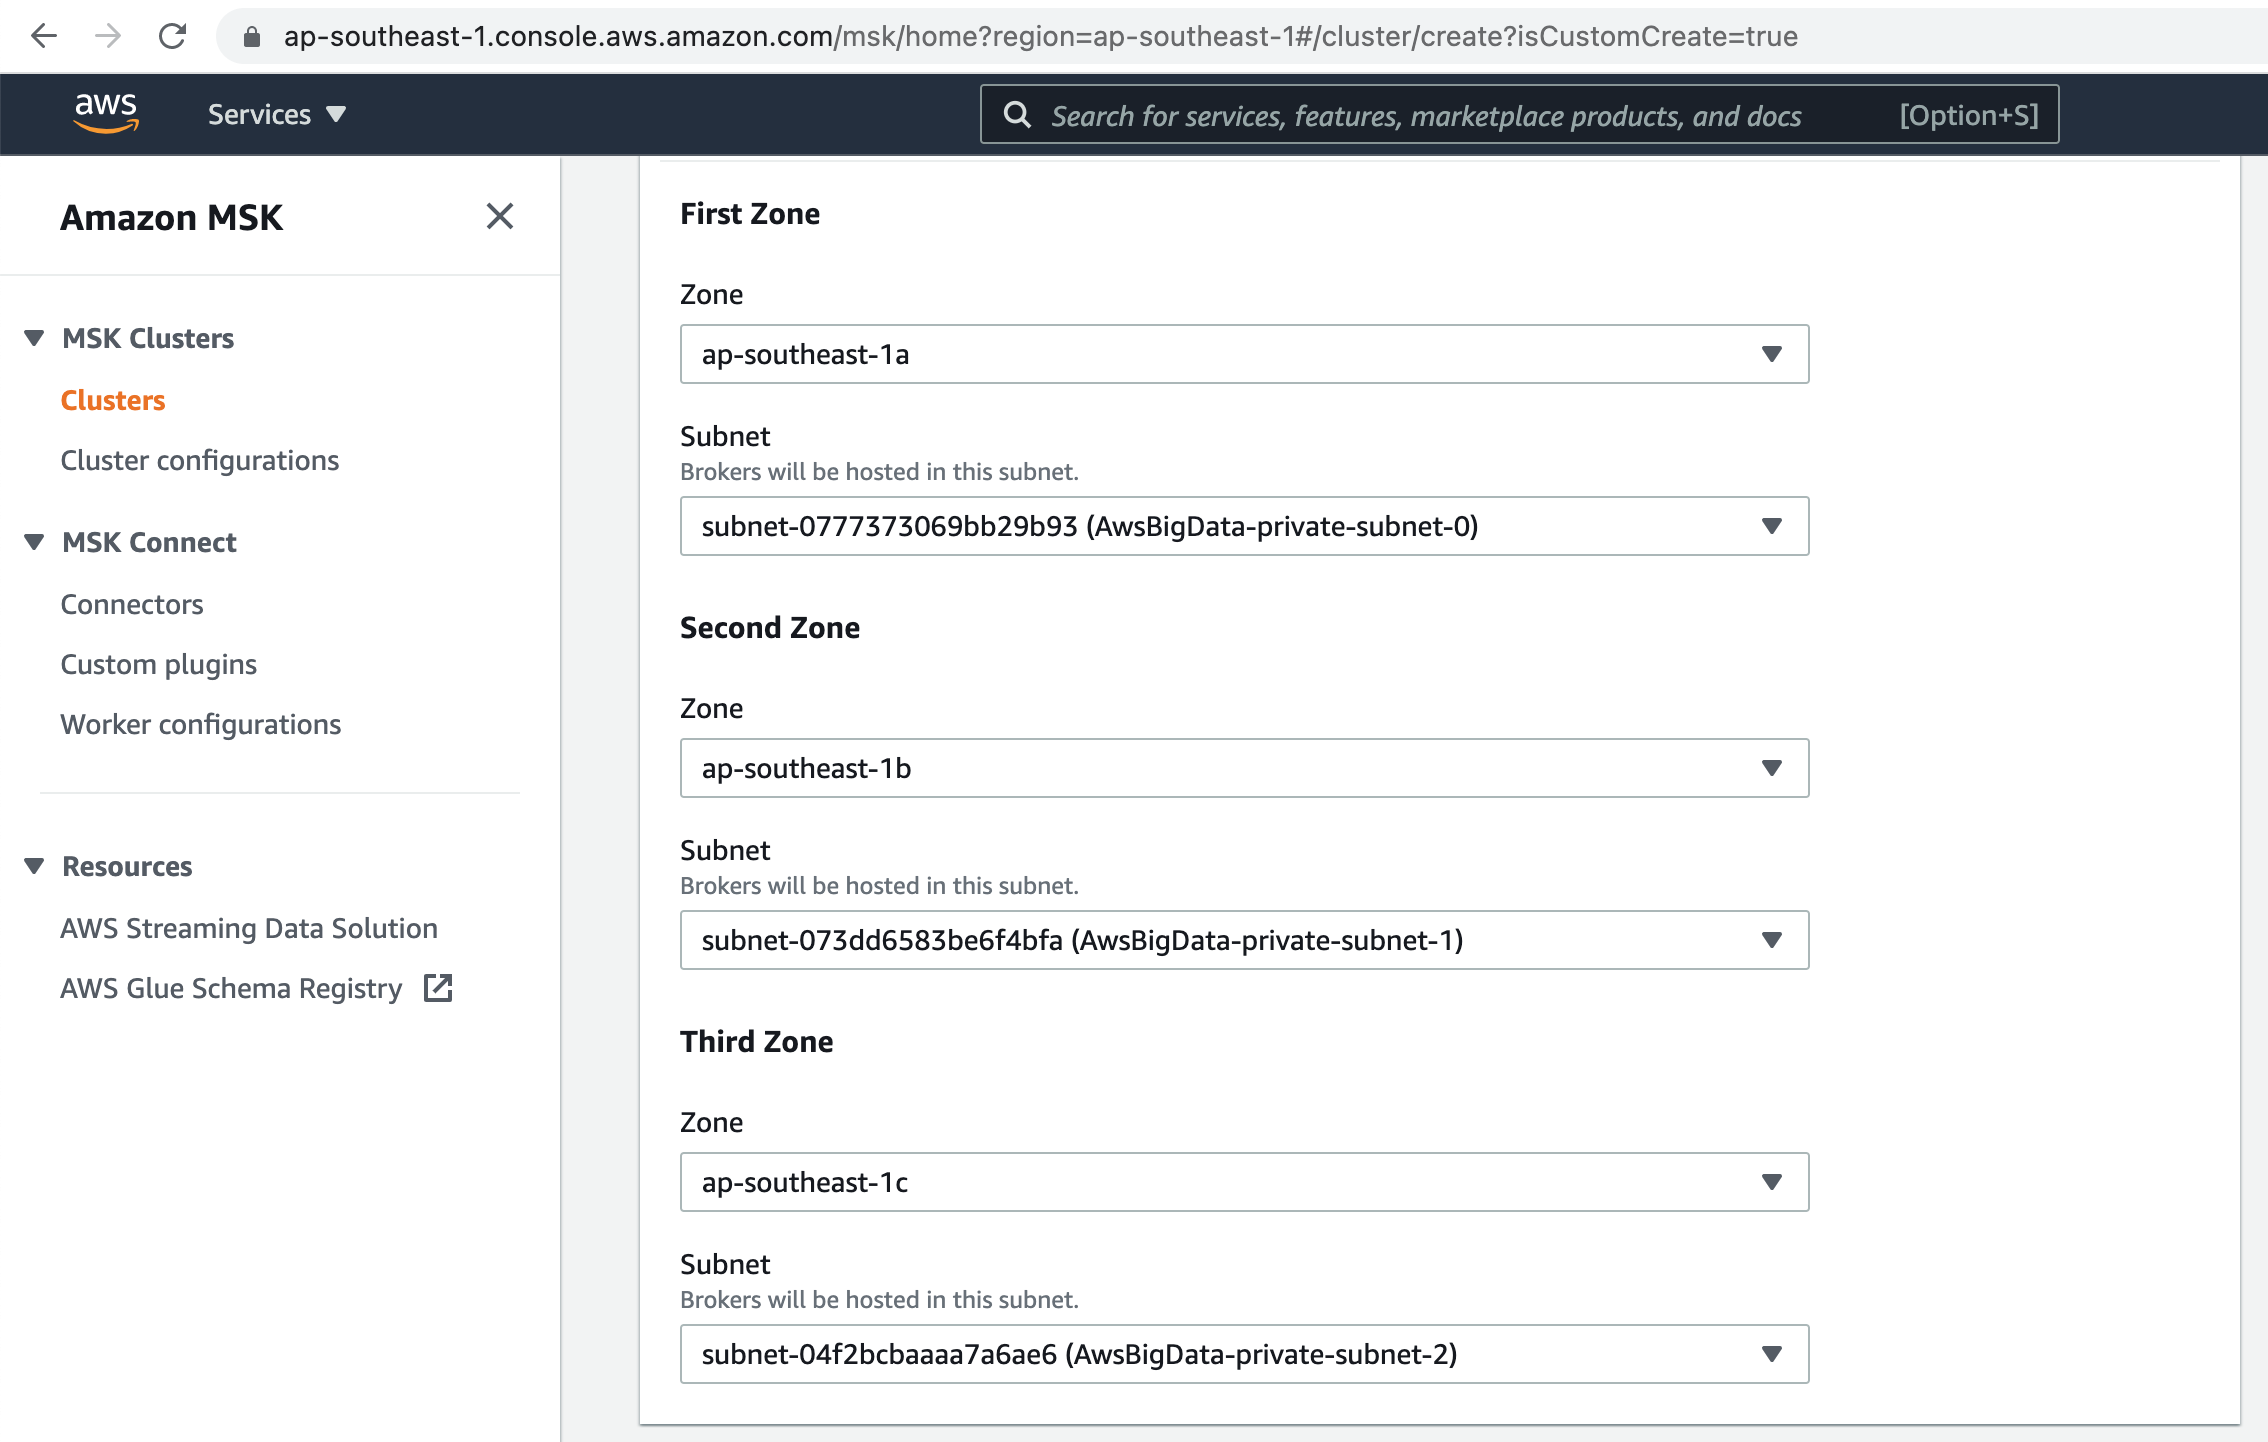Open Worker configurations page
The height and width of the screenshot is (1442, 2268).
201,724
